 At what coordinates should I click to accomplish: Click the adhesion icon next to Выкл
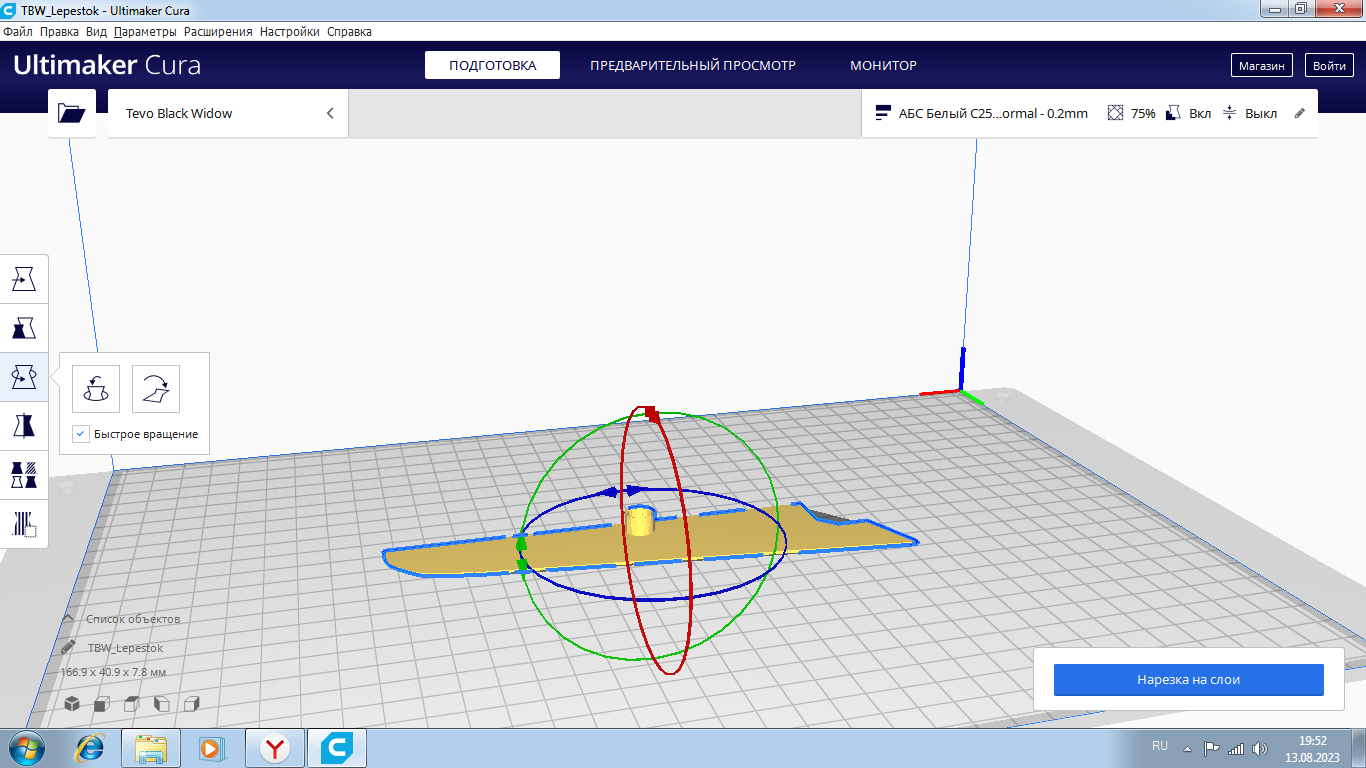[1230, 113]
